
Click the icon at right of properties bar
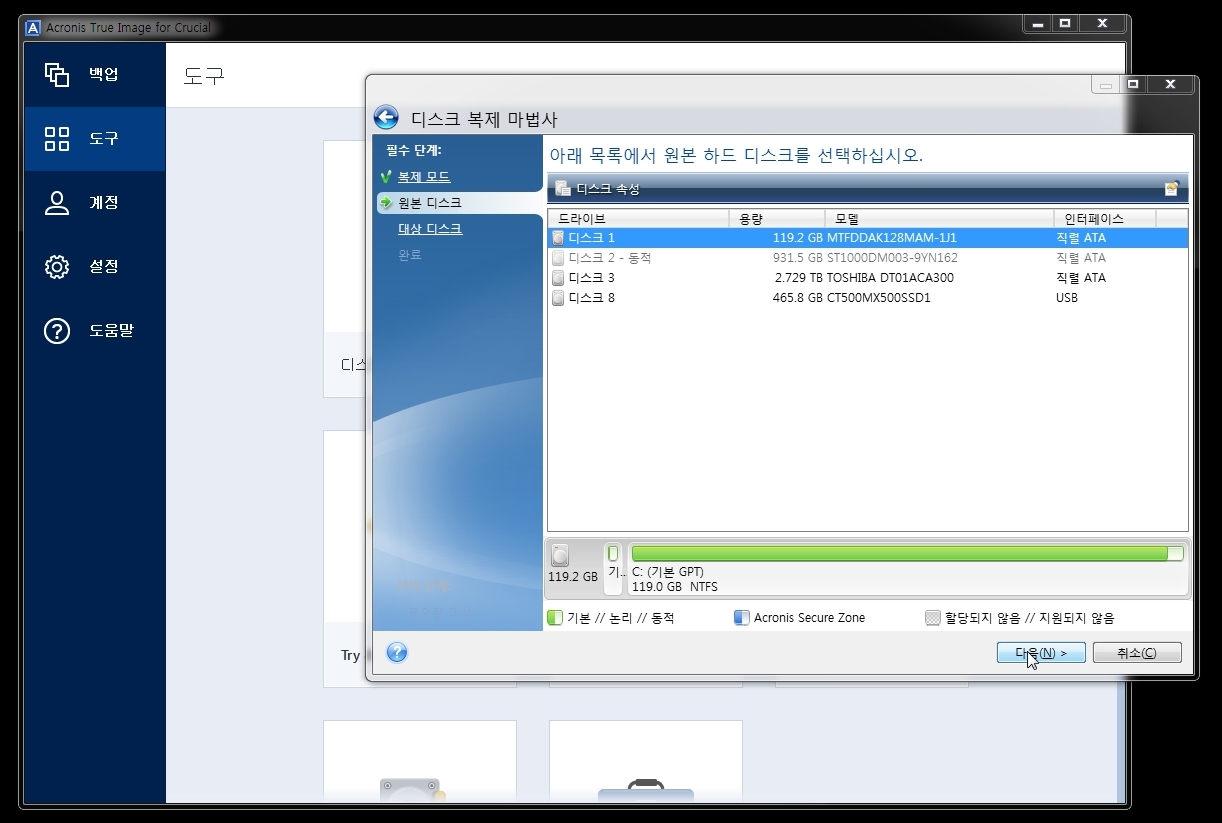[1171, 188]
